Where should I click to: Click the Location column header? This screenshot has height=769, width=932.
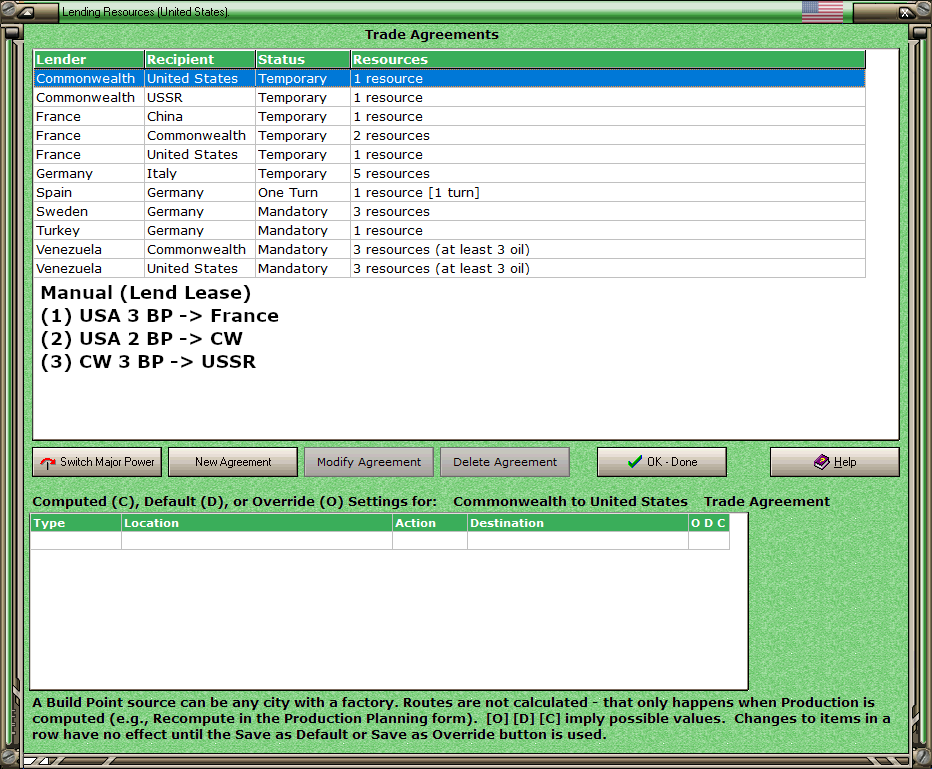coord(257,523)
